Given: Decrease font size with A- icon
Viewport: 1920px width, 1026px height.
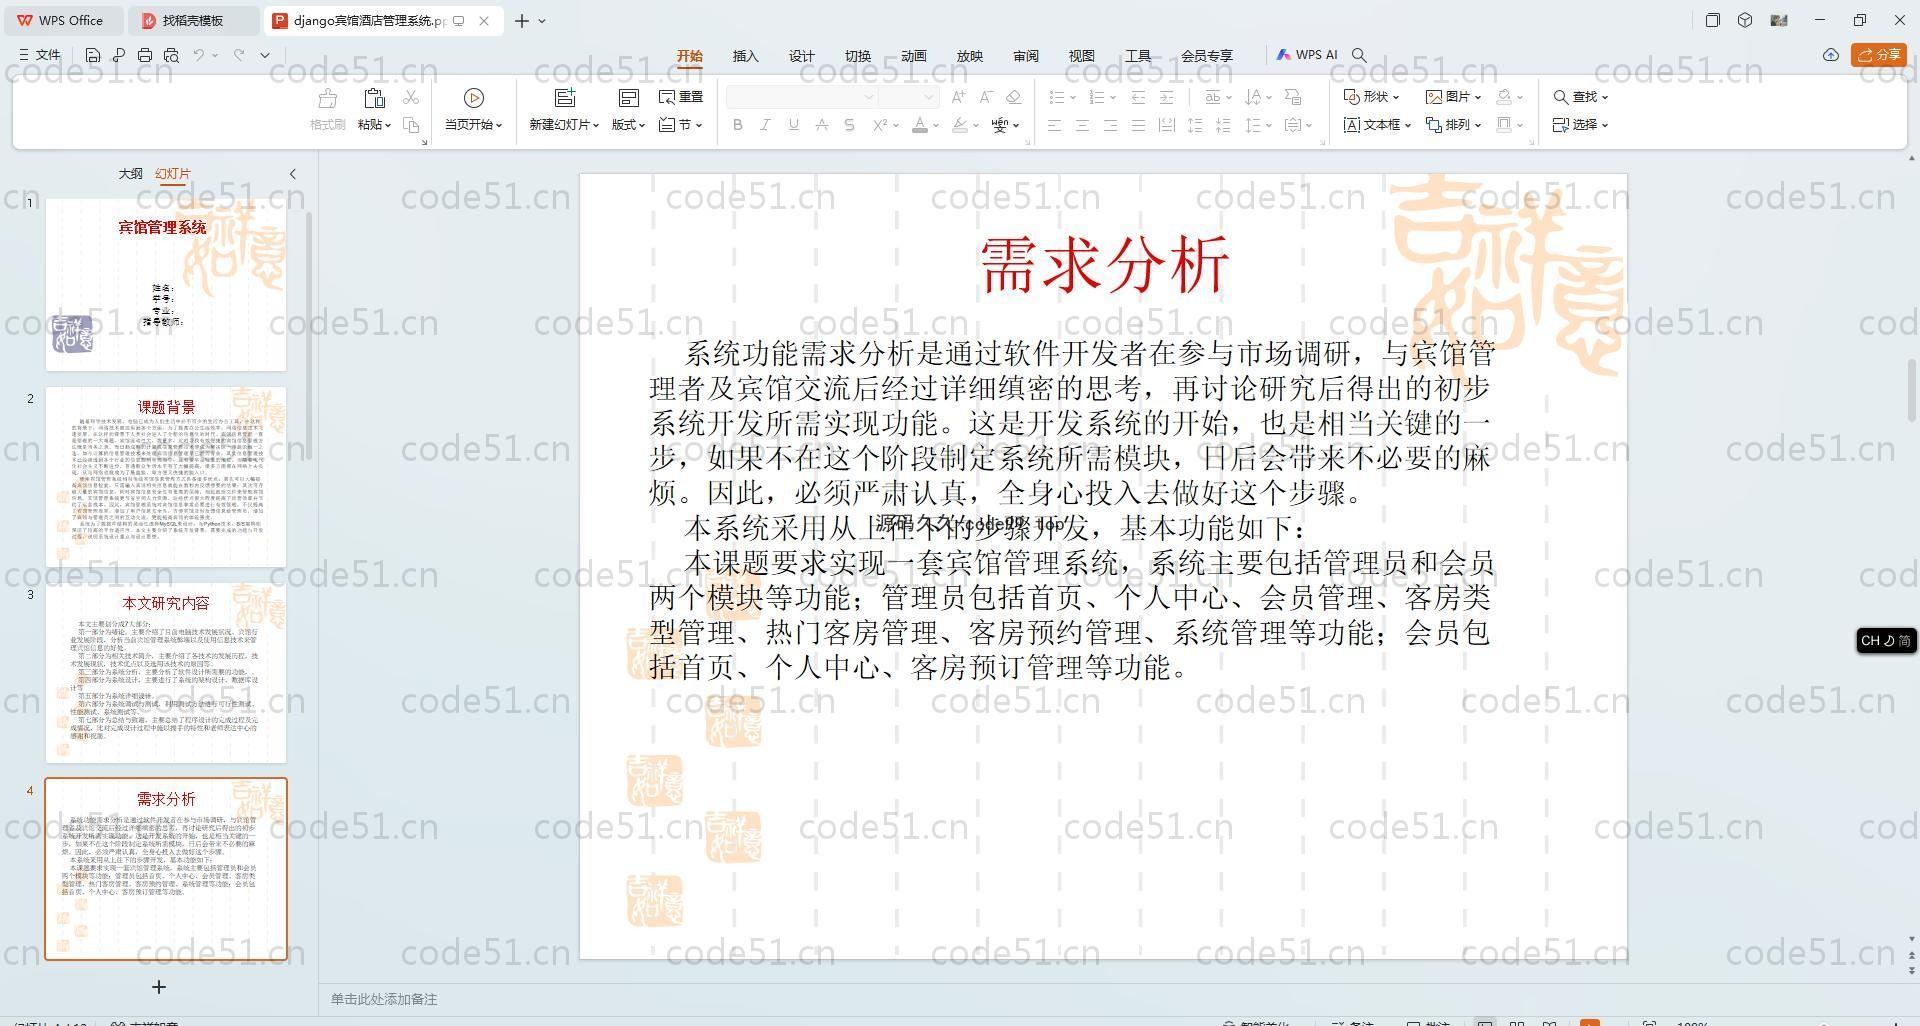Looking at the screenshot, I should pyautogui.click(x=986, y=97).
